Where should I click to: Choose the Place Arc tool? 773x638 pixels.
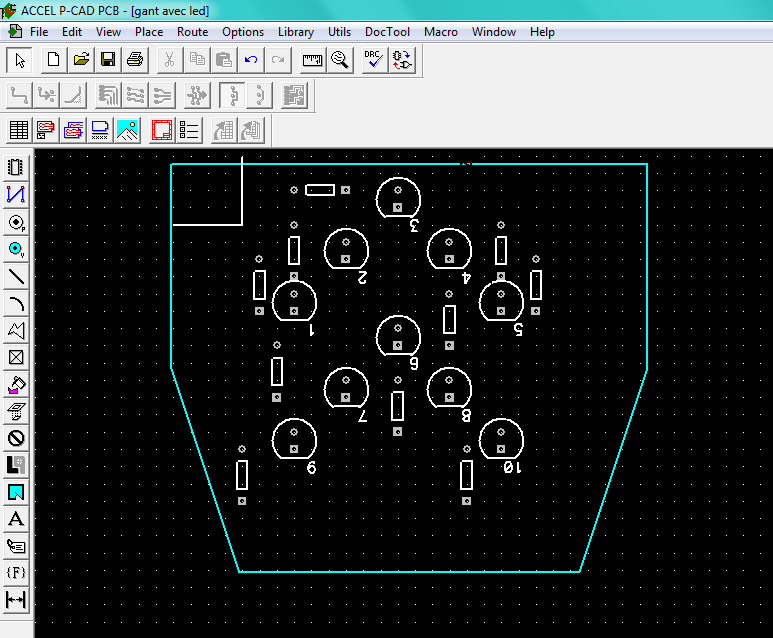pyautogui.click(x=16, y=303)
